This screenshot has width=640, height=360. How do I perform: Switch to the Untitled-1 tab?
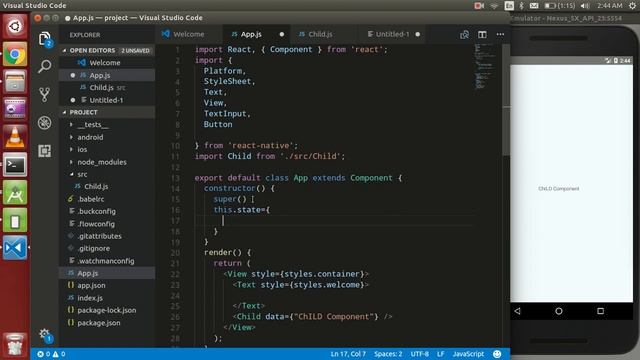coord(392,34)
